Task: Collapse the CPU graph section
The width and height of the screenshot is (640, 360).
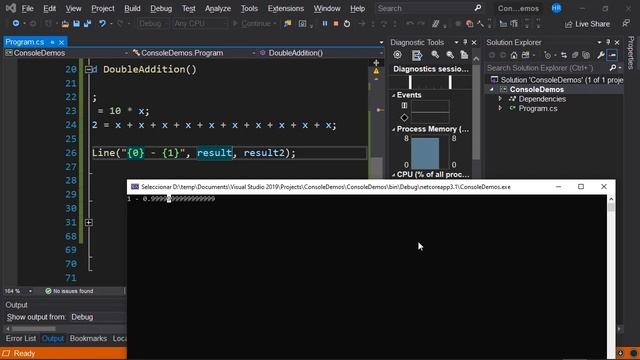Action: [x=393, y=175]
